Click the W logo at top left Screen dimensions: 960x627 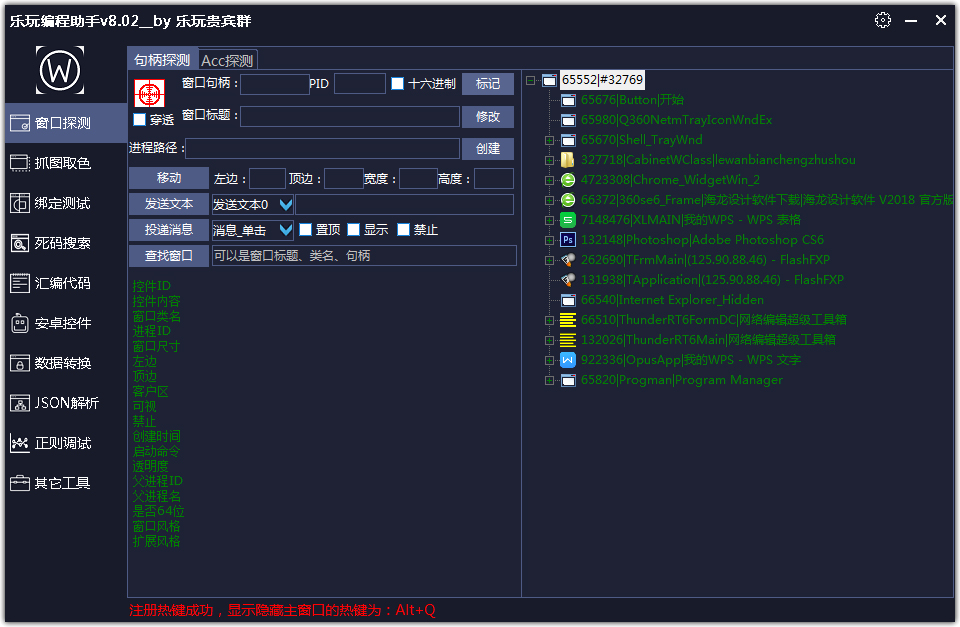62,70
